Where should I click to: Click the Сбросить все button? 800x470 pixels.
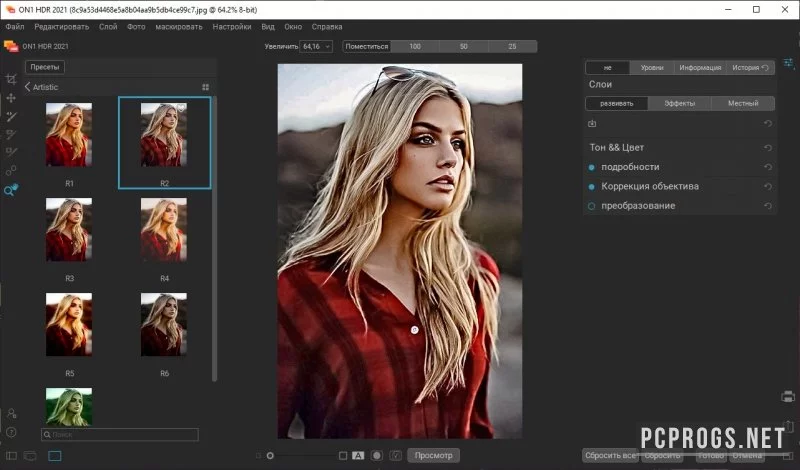(610, 455)
